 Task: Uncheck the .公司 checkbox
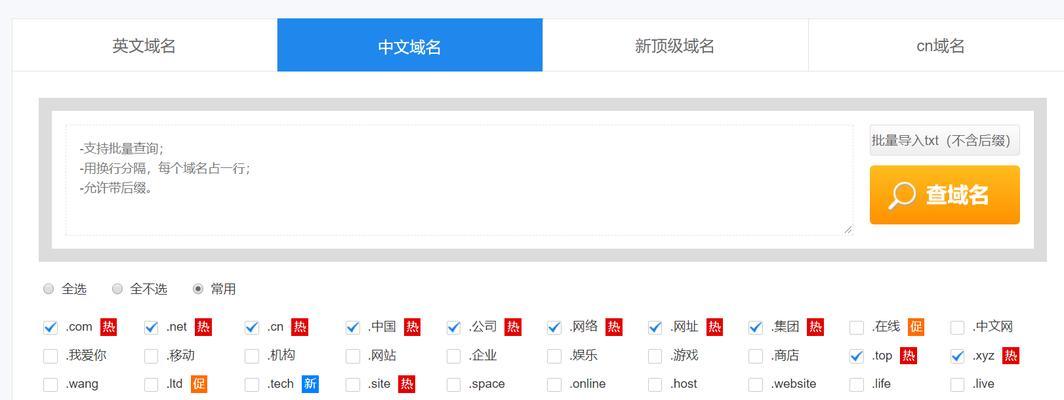pos(453,327)
